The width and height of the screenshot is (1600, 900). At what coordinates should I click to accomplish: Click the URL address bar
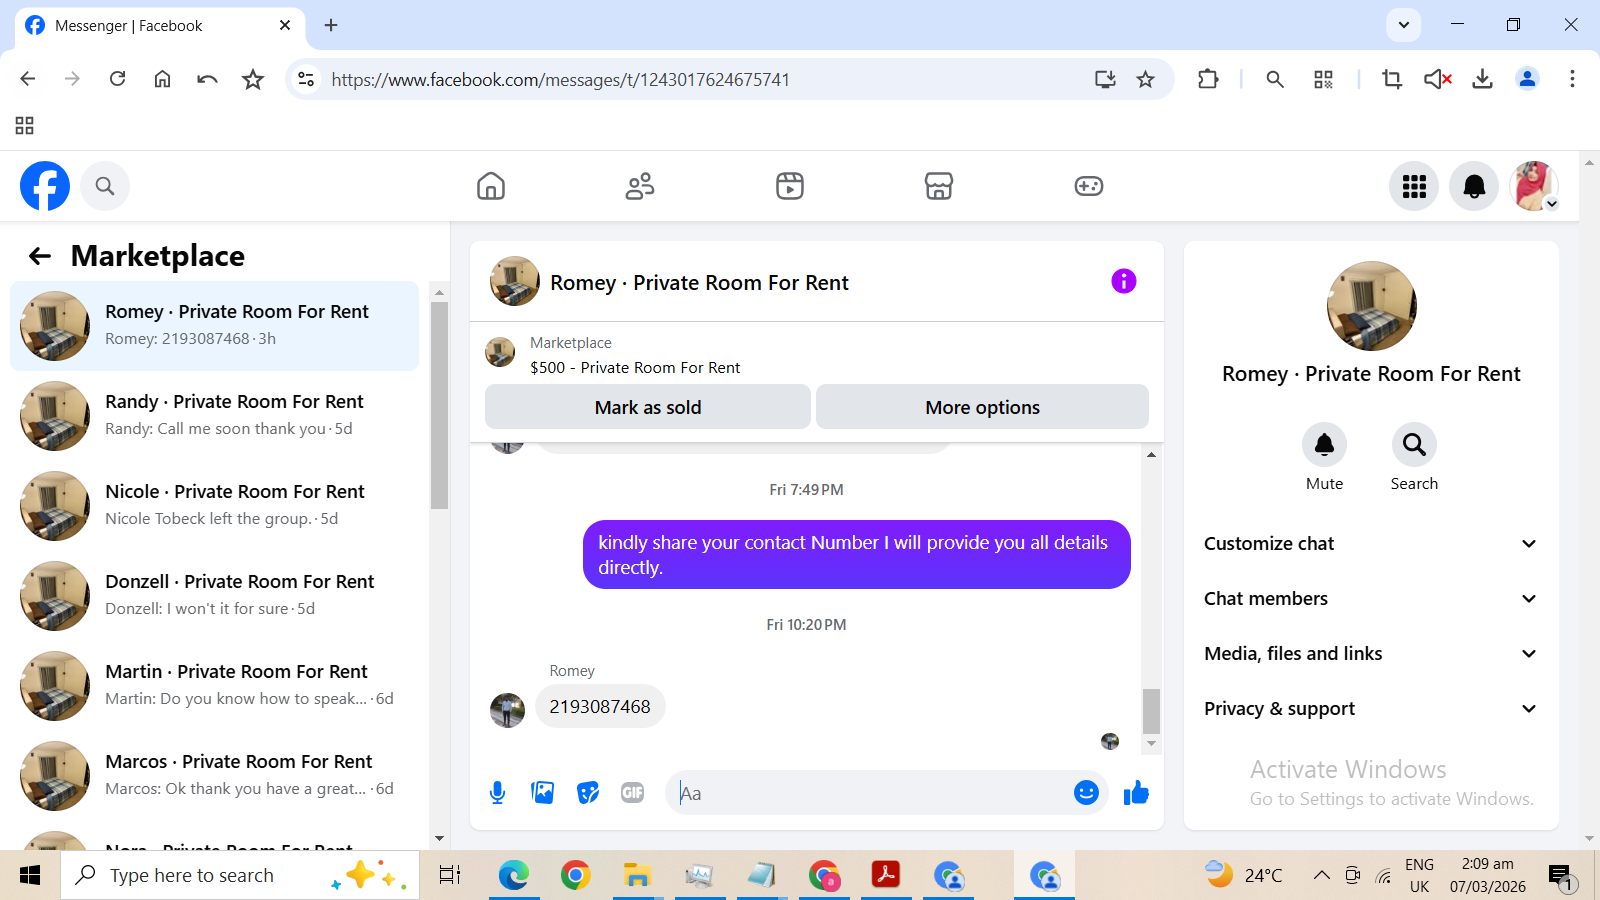(700, 79)
